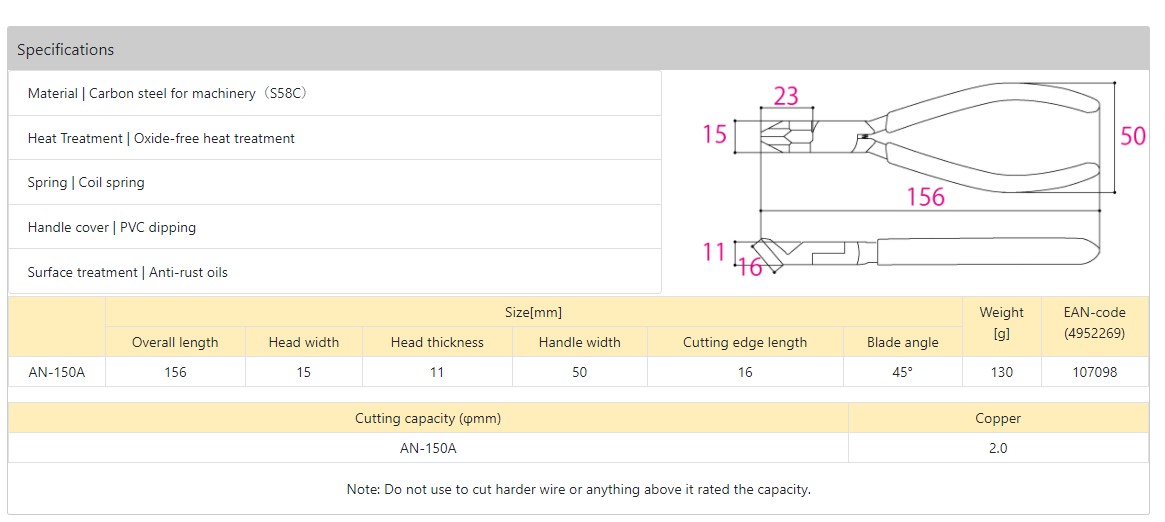
Task: Select the Cutting edge length column header
Action: pos(745,342)
